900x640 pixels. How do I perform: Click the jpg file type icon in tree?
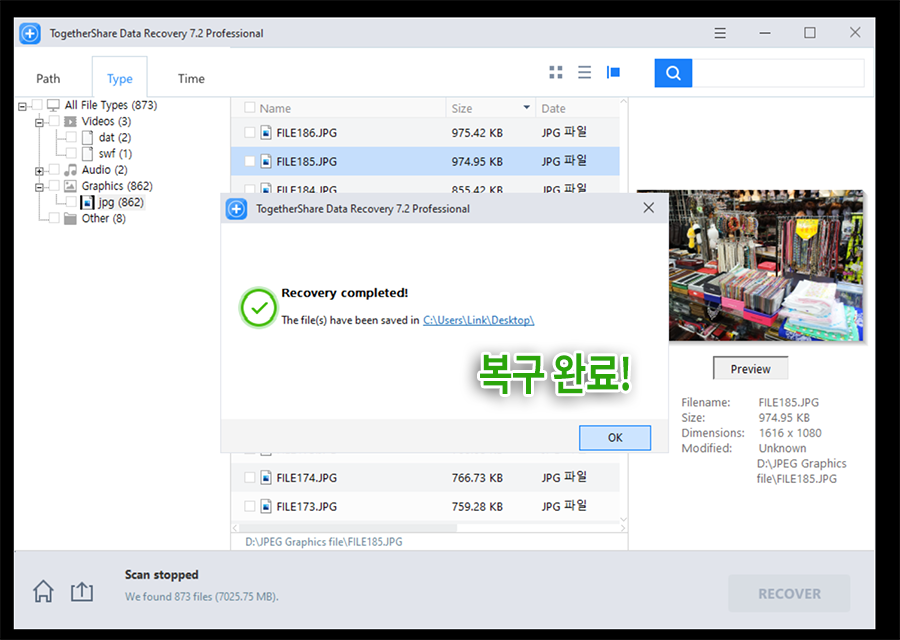[87, 202]
